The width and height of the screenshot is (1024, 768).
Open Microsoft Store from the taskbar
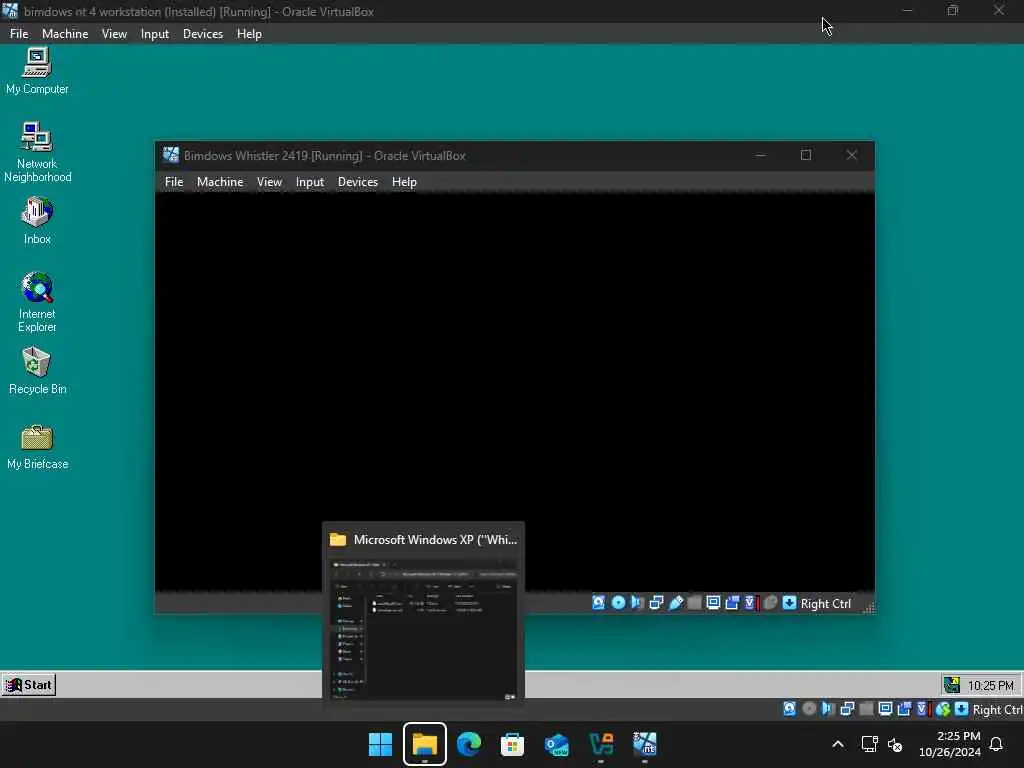(x=513, y=744)
